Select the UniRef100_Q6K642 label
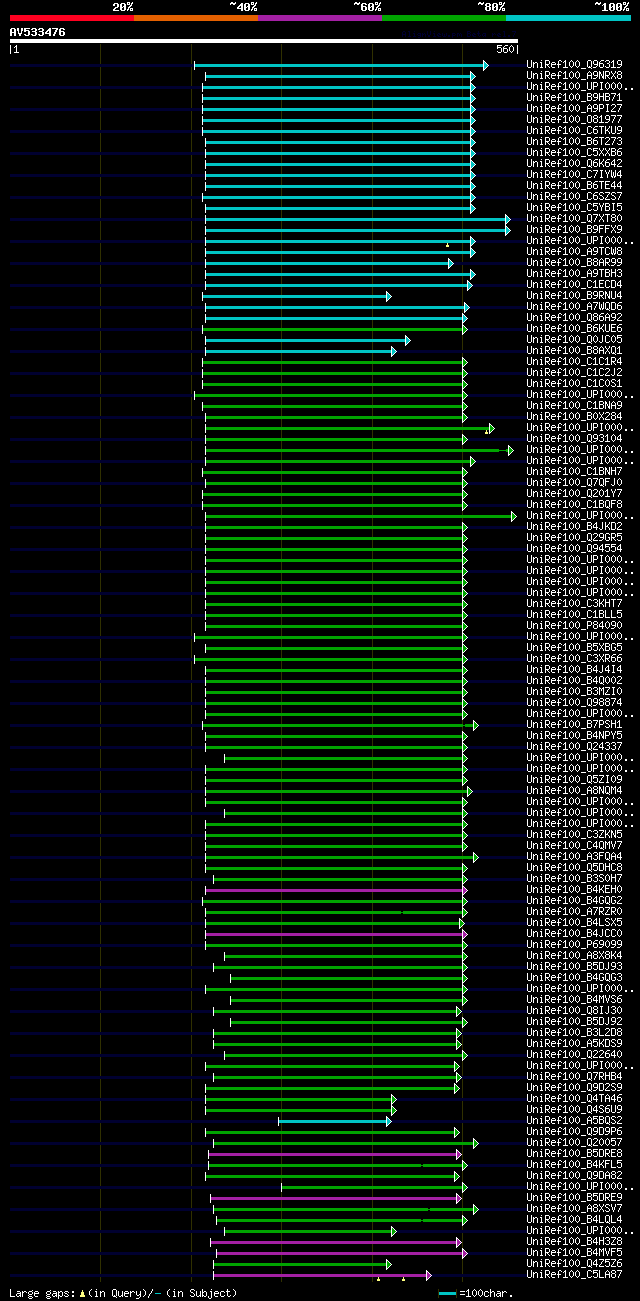The image size is (640, 1301). click(x=574, y=164)
